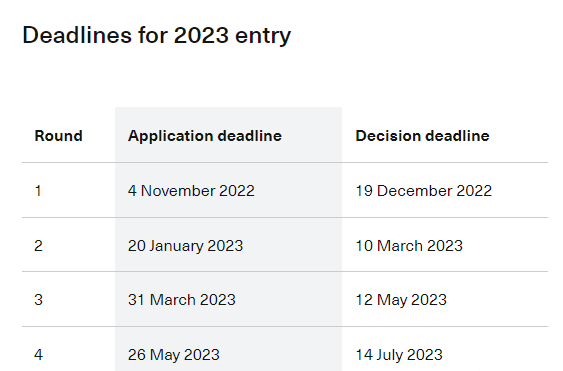Click the '20 January 2023' application date
The width and height of the screenshot is (563, 371).
pyautogui.click(x=185, y=246)
